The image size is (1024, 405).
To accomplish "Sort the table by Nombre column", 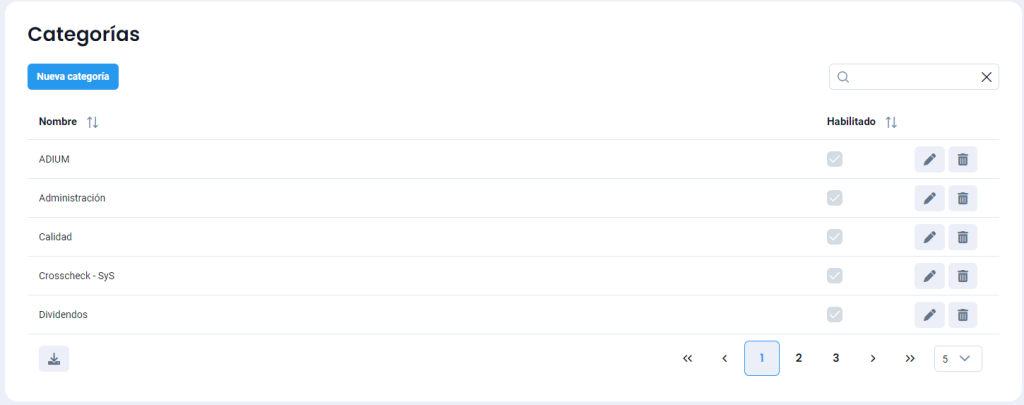I will pos(92,122).
